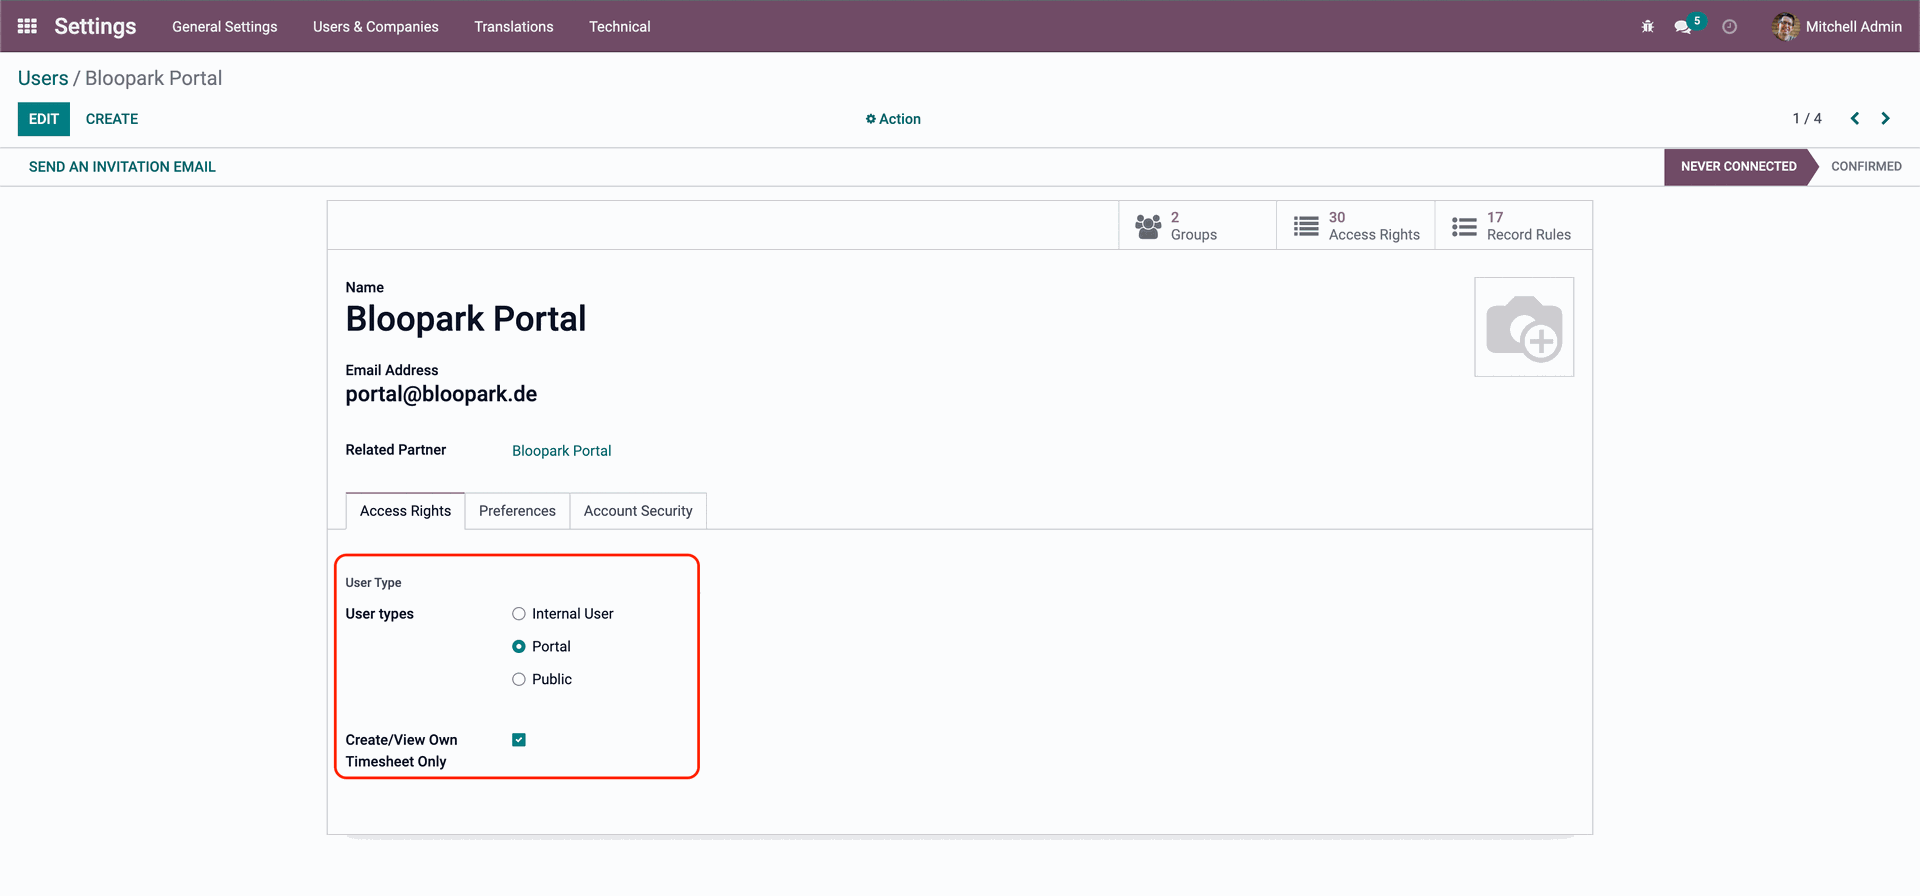Click the debug bug icon
This screenshot has height=896, width=1920.
click(1647, 27)
